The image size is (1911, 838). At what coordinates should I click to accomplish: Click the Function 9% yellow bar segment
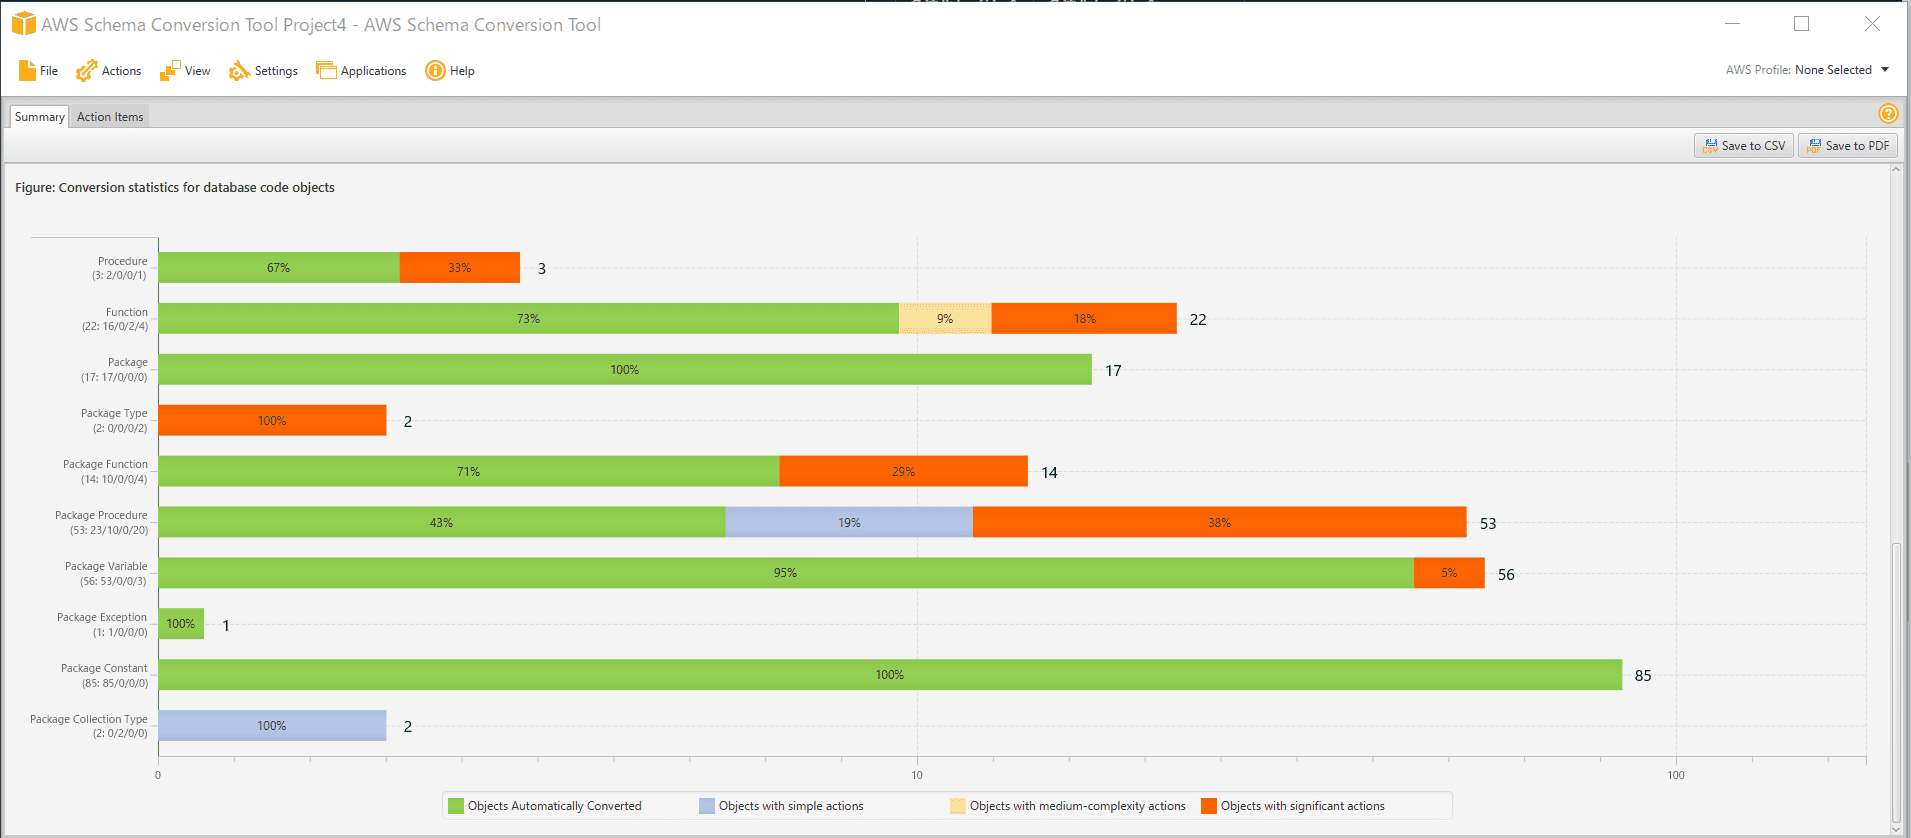pyautogui.click(x=945, y=319)
